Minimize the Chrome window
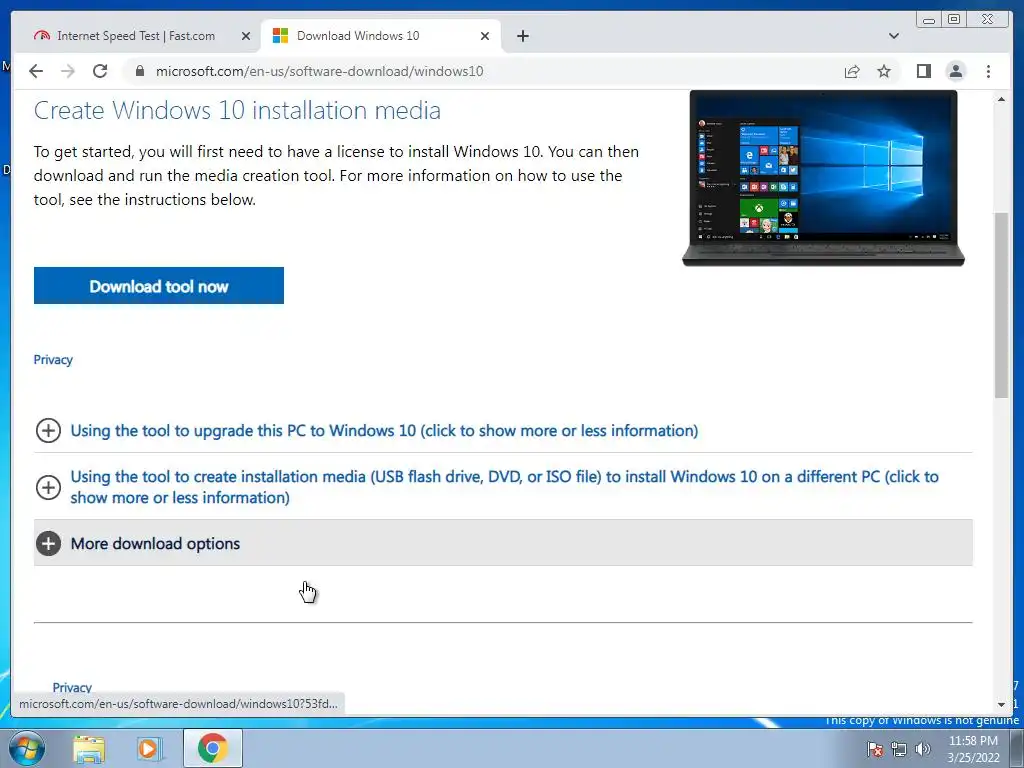 click(x=929, y=20)
